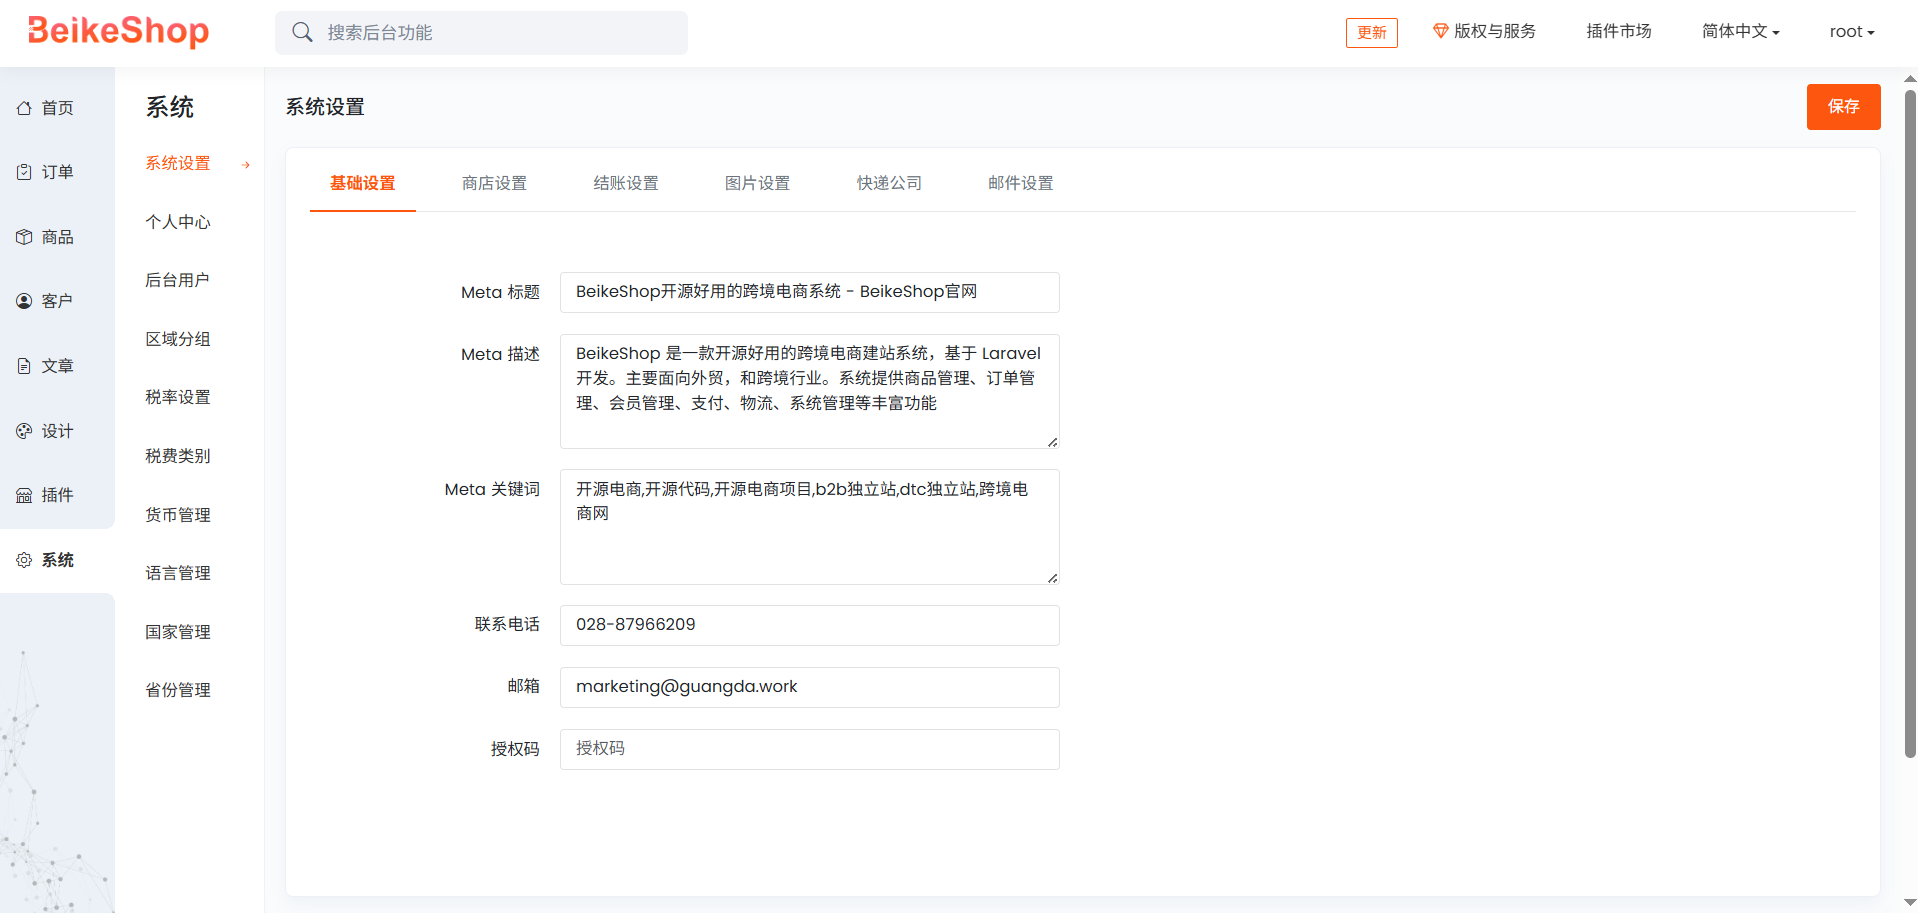This screenshot has width=1918, height=913.
Task: Click the 更新 update button
Action: (1372, 32)
